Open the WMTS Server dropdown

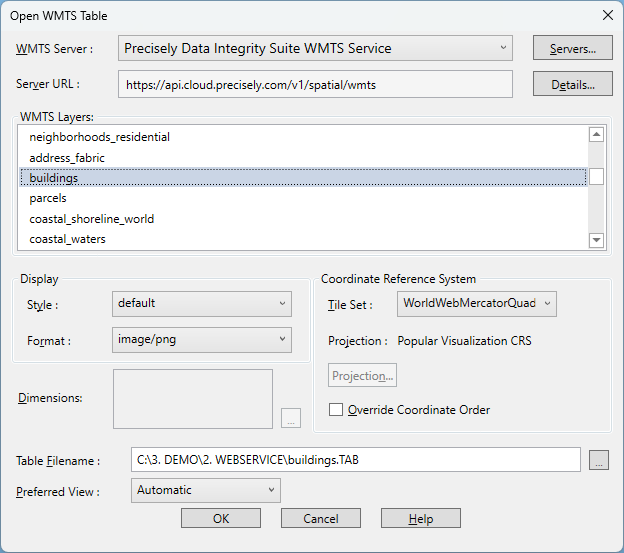pos(315,48)
